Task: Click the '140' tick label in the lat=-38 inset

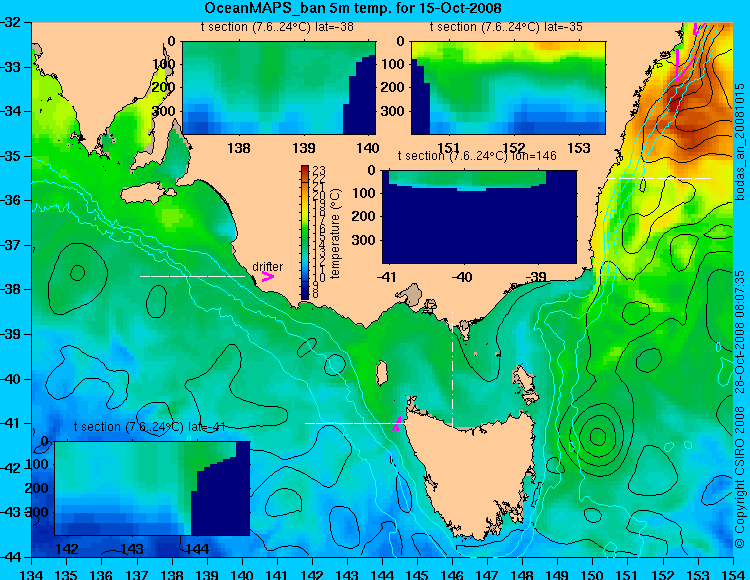Action: pos(368,148)
